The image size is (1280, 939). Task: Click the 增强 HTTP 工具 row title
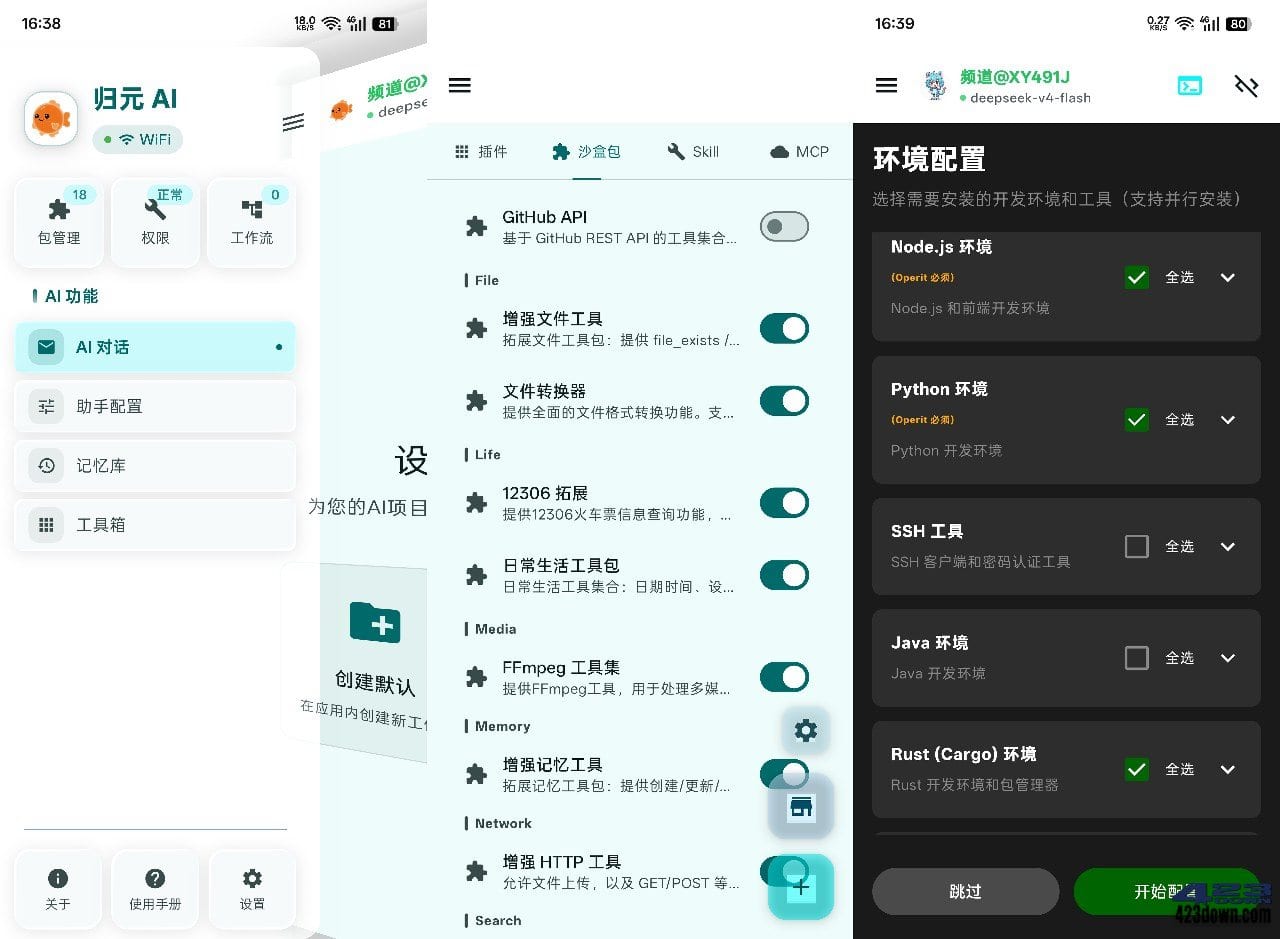point(561,862)
